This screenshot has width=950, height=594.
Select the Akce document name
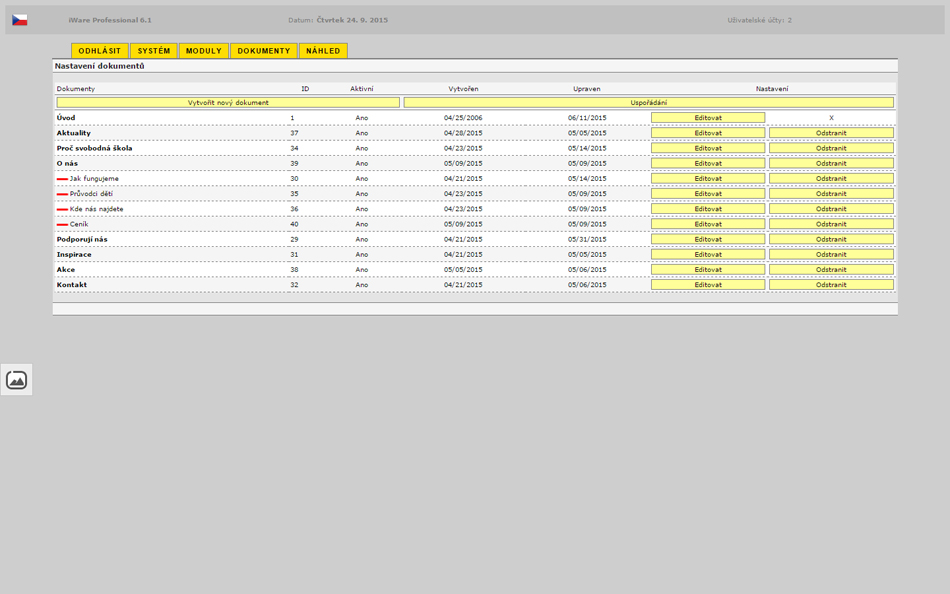(66, 269)
